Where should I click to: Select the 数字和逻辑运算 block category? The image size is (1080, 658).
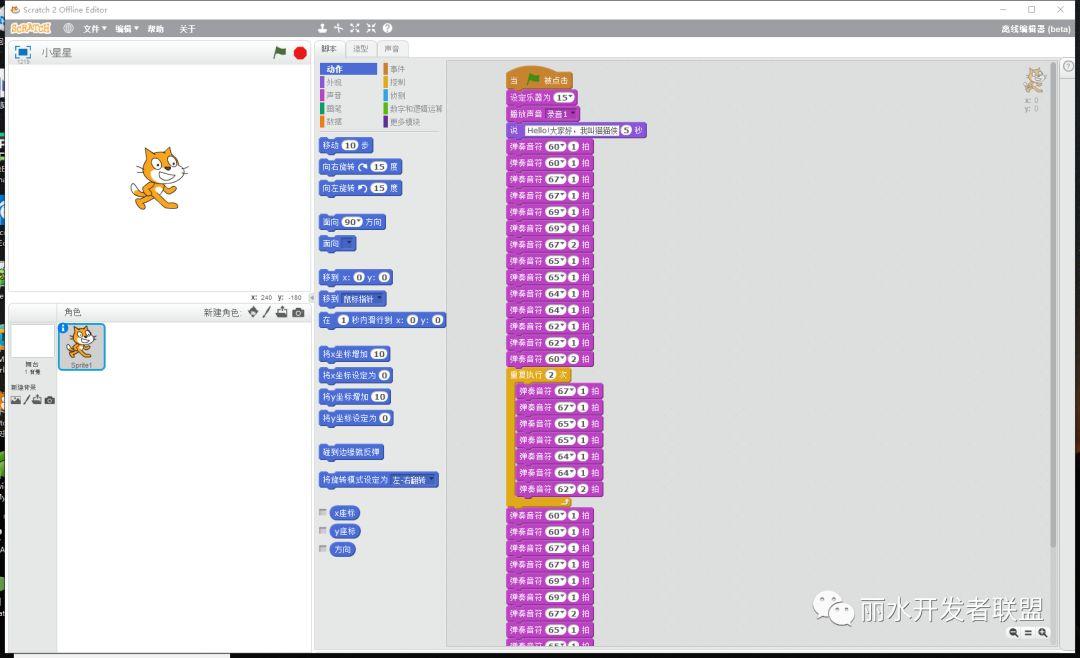point(413,108)
